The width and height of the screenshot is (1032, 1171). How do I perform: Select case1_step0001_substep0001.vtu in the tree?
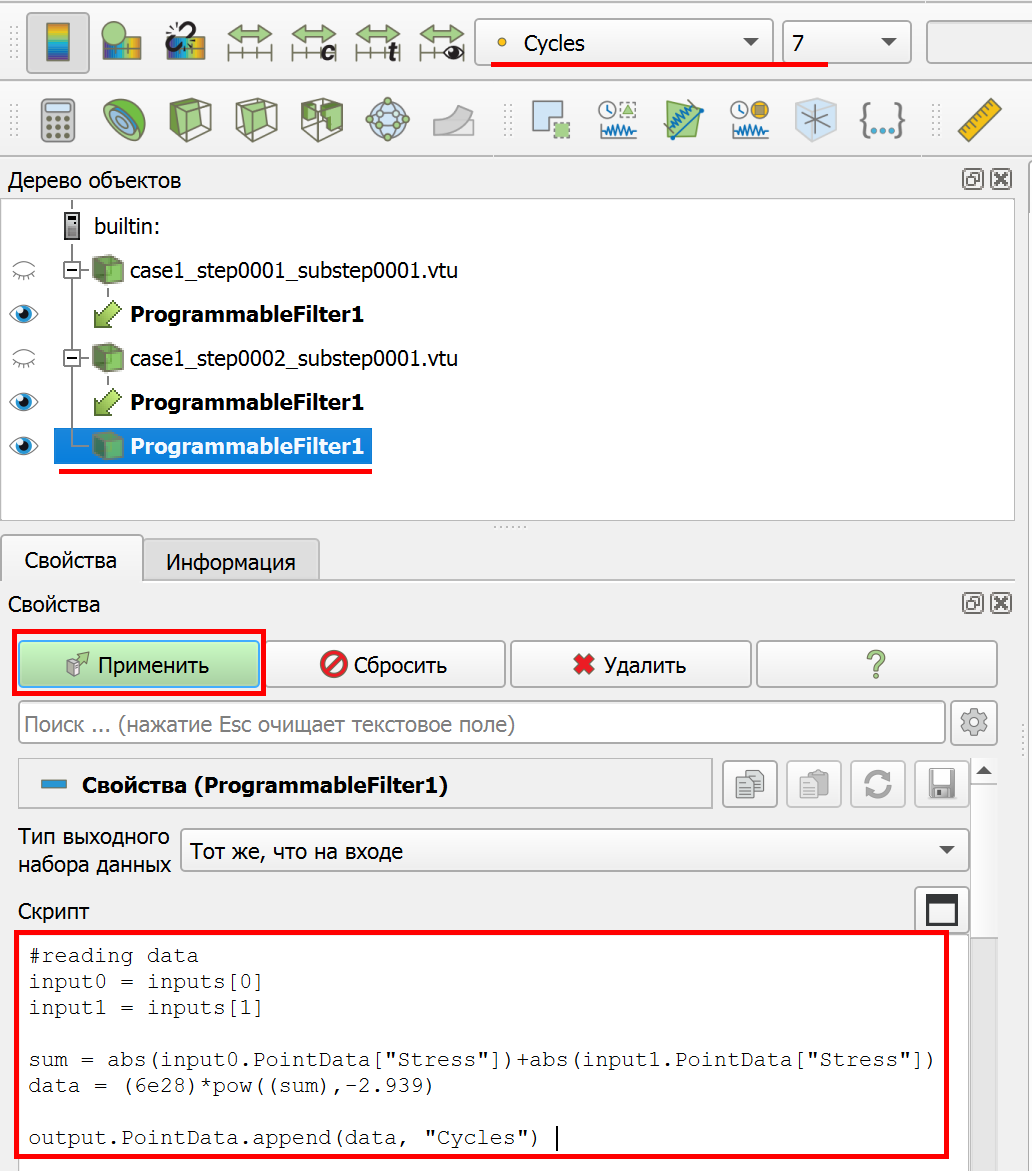tap(293, 270)
